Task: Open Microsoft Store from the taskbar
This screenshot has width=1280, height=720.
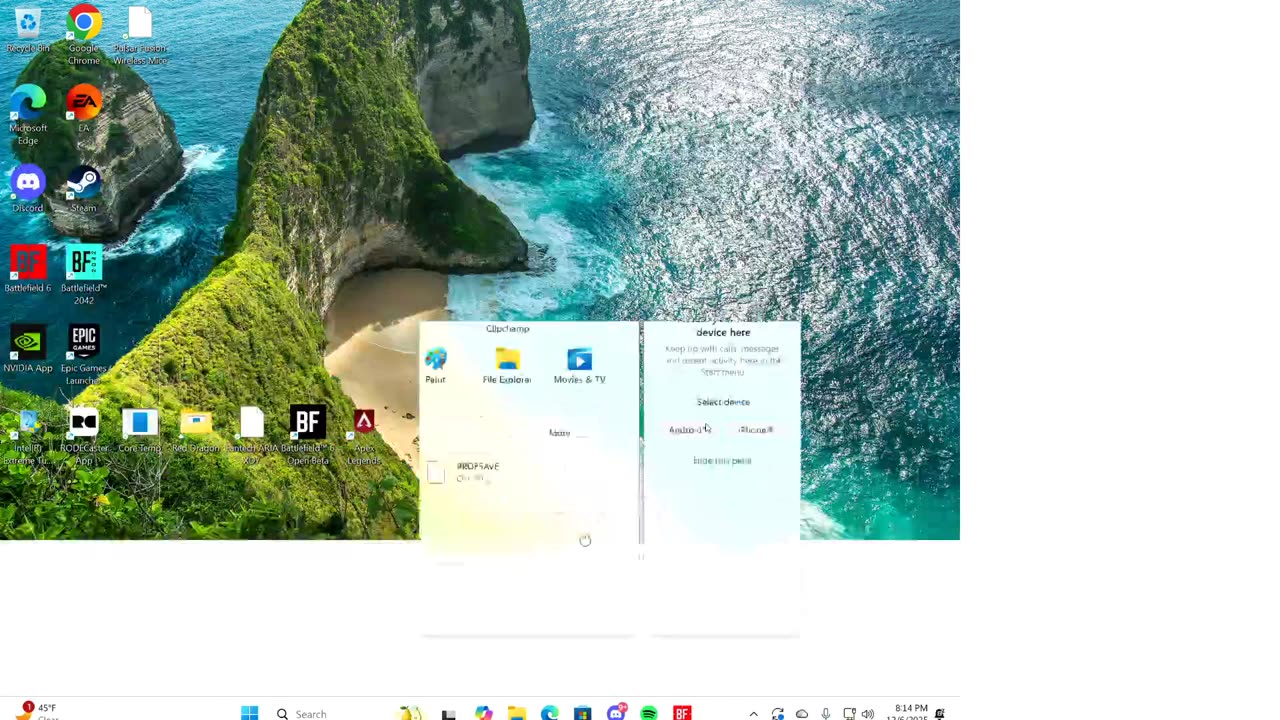Action: [583, 713]
